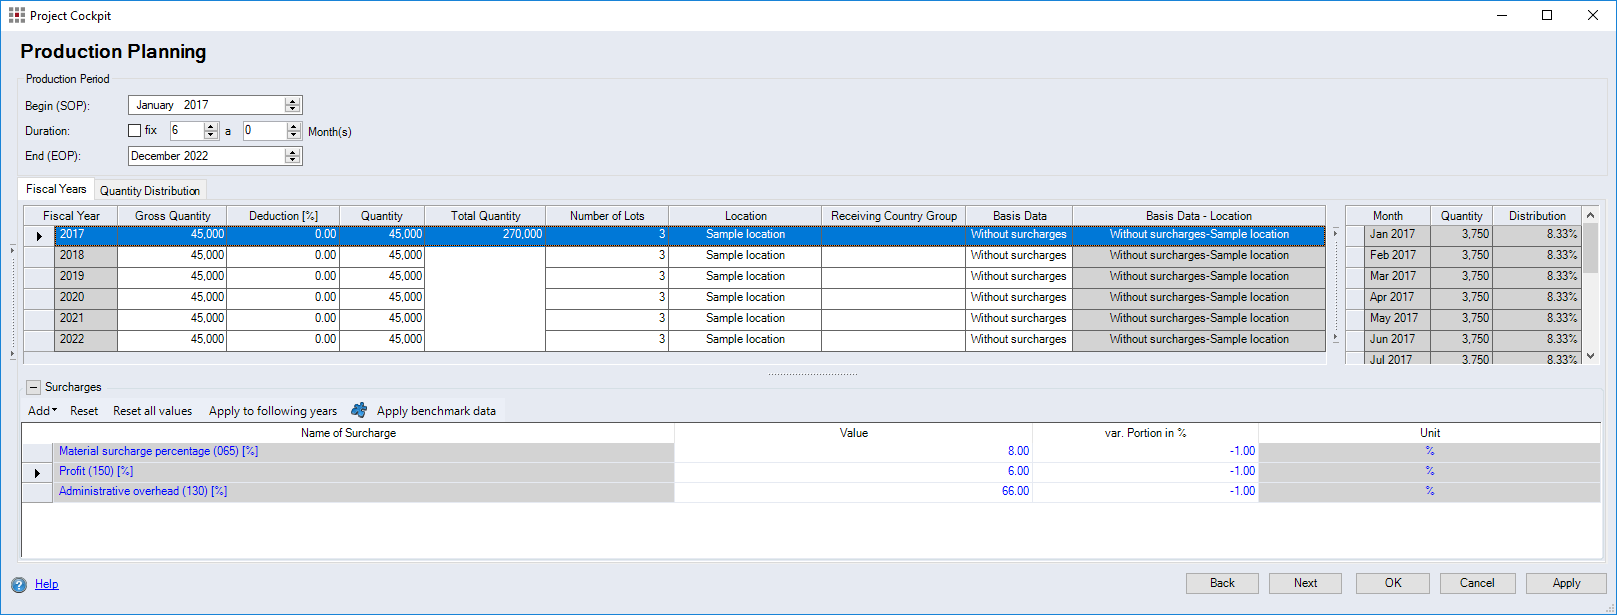Collapse the Surcharges section

(33, 387)
